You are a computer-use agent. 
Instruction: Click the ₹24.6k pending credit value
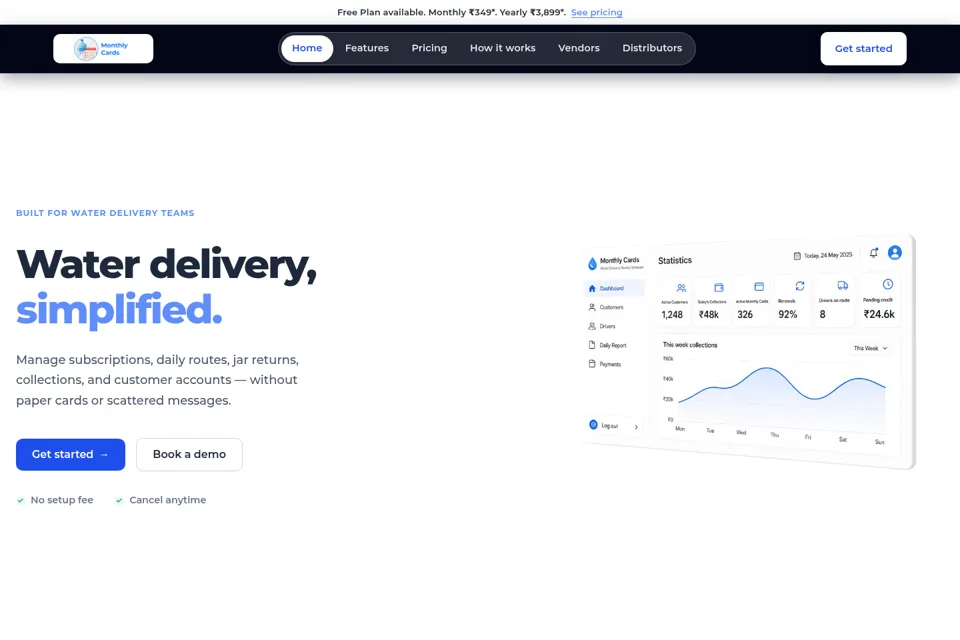(879, 314)
